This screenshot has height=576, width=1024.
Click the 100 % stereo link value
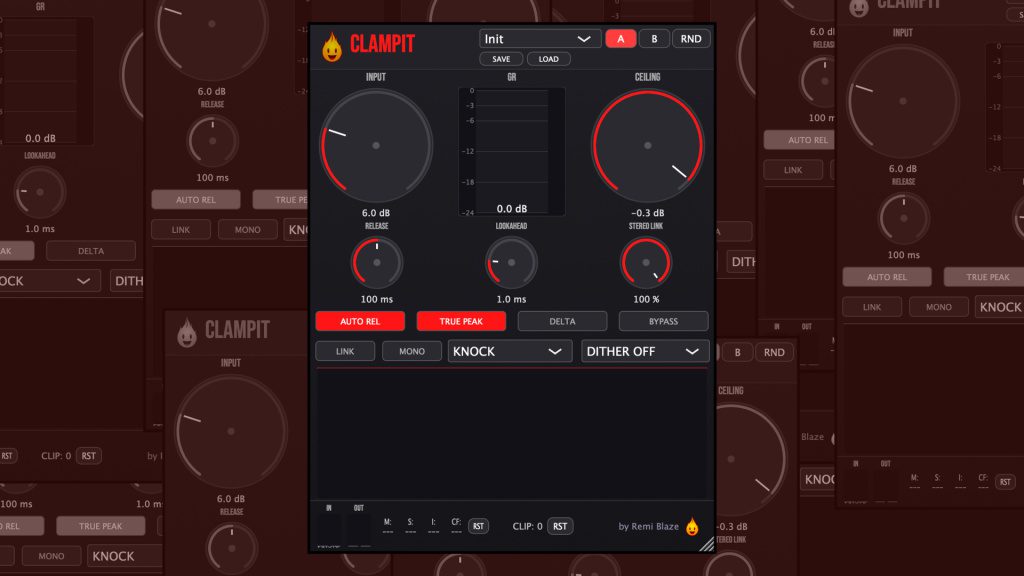point(646,299)
